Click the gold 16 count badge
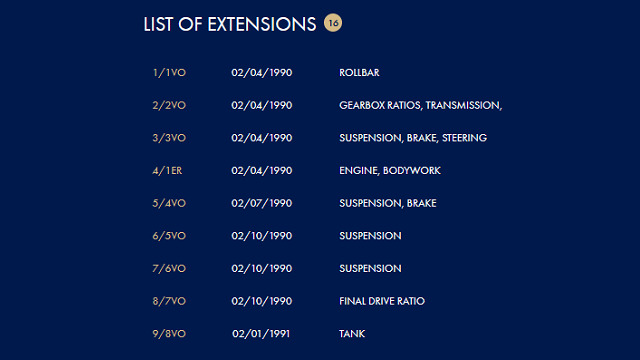The width and height of the screenshot is (640, 360). (x=333, y=23)
